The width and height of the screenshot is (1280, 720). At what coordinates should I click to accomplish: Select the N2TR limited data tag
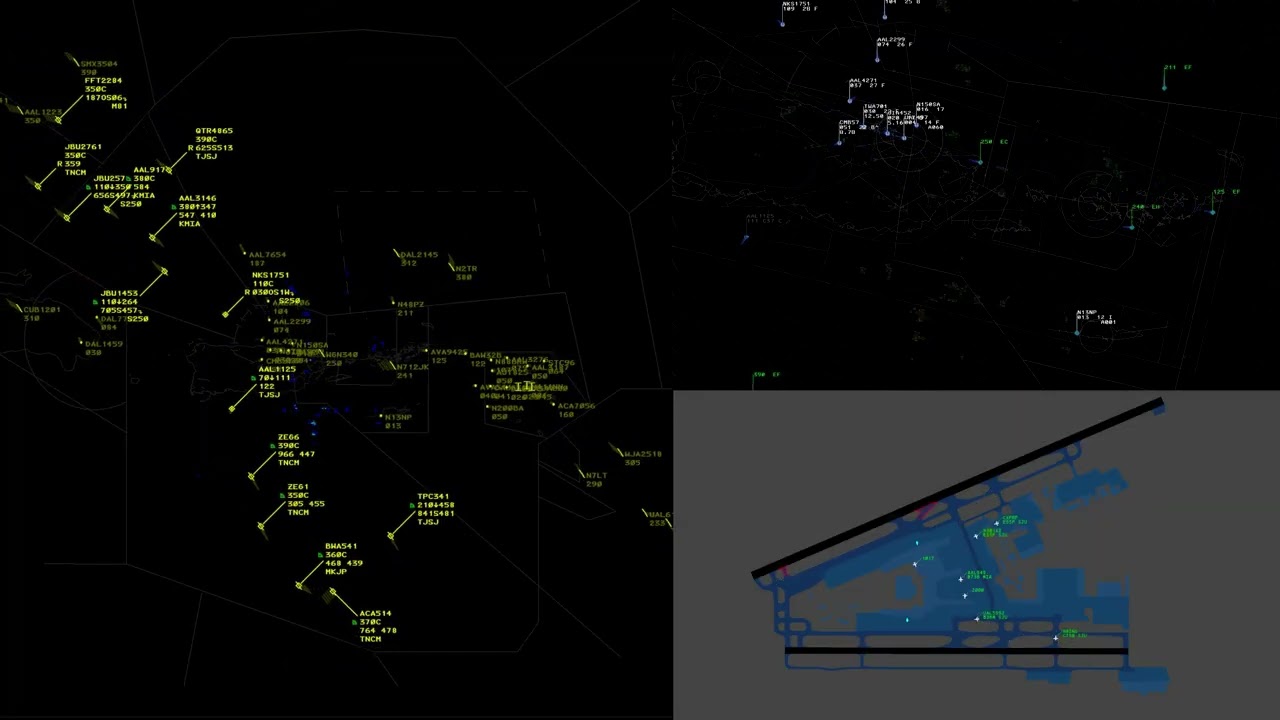point(466,273)
